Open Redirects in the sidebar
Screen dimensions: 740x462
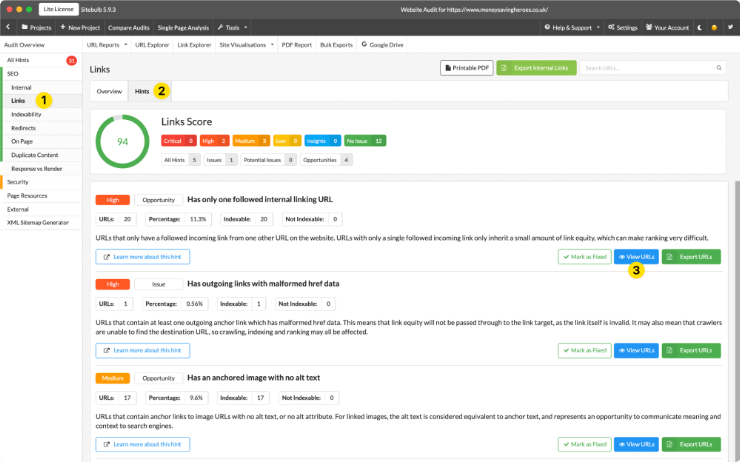tap(23, 128)
